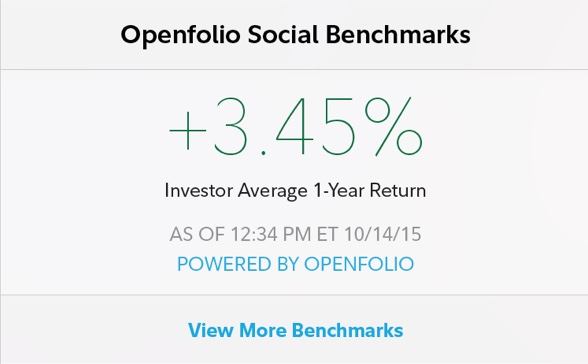Click the word Investor under the percentage
Screen dimensions: 588x364
tap(199, 191)
